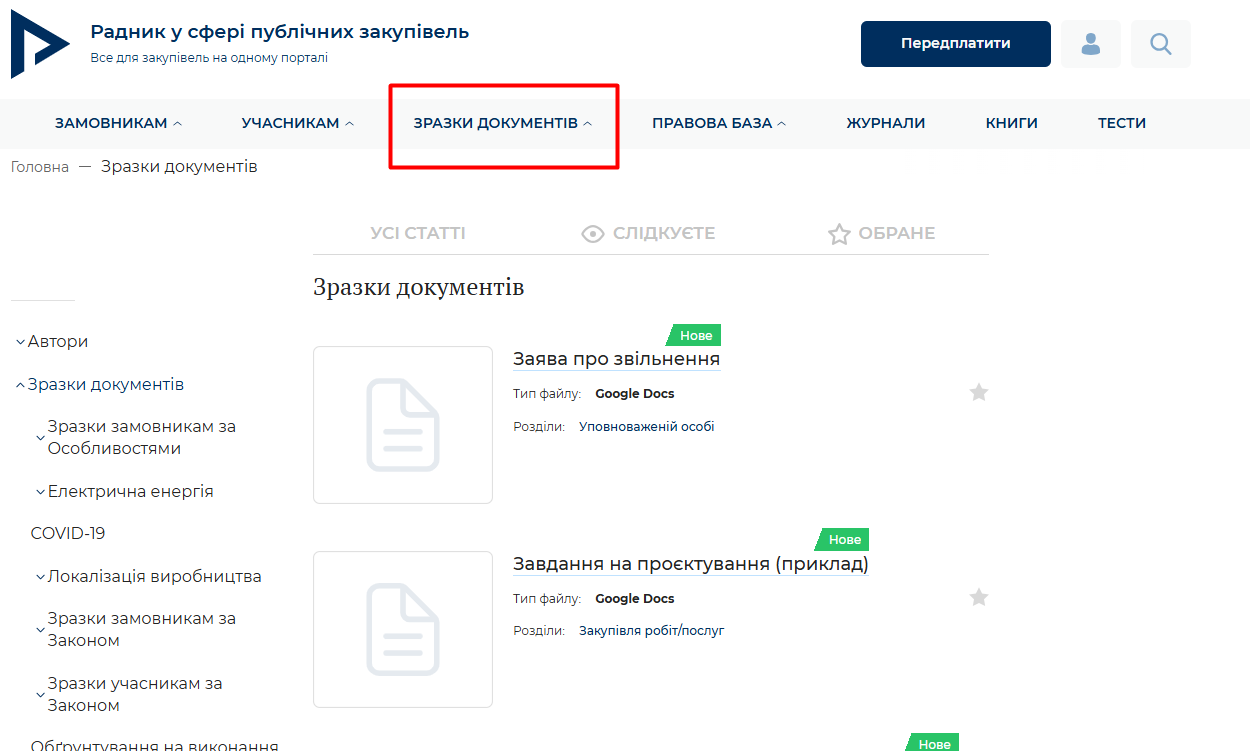Screen dimensions: 1250x751
Task: Select the Усі статті tab
Action: coord(417,234)
